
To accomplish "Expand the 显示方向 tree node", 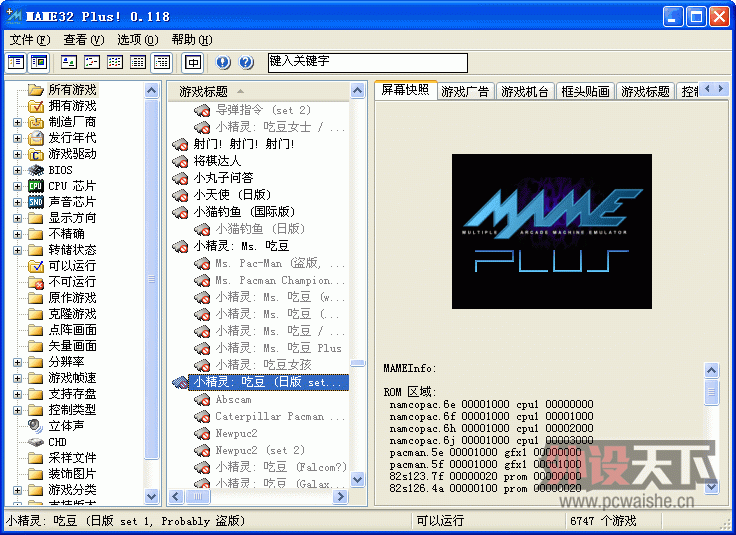I will (x=17, y=218).
